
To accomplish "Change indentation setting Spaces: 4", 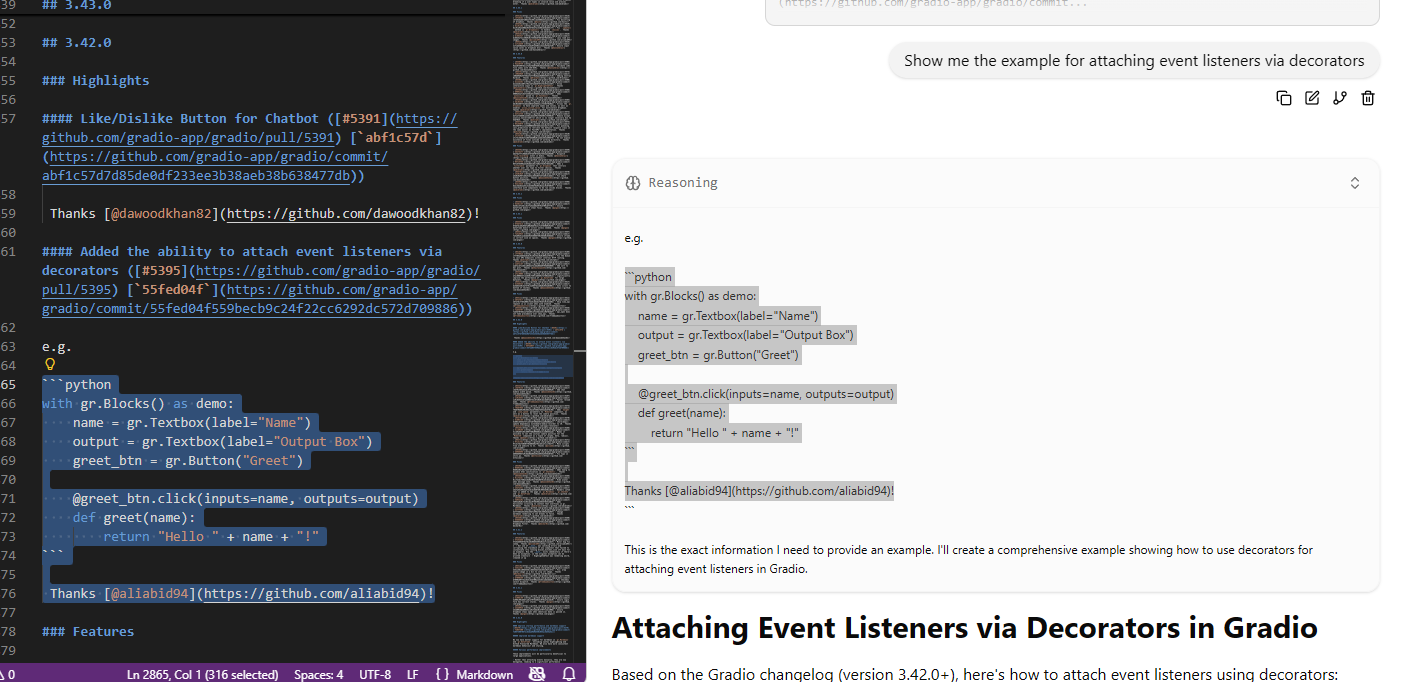I will [x=318, y=674].
